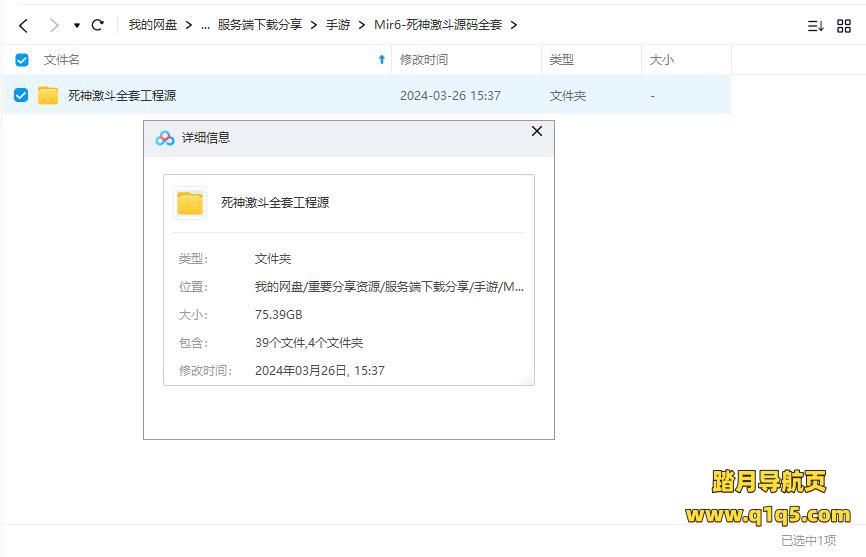The height and width of the screenshot is (557, 866).
Task: Go to 我的网盘 in the breadcrumb
Action: coord(152,25)
